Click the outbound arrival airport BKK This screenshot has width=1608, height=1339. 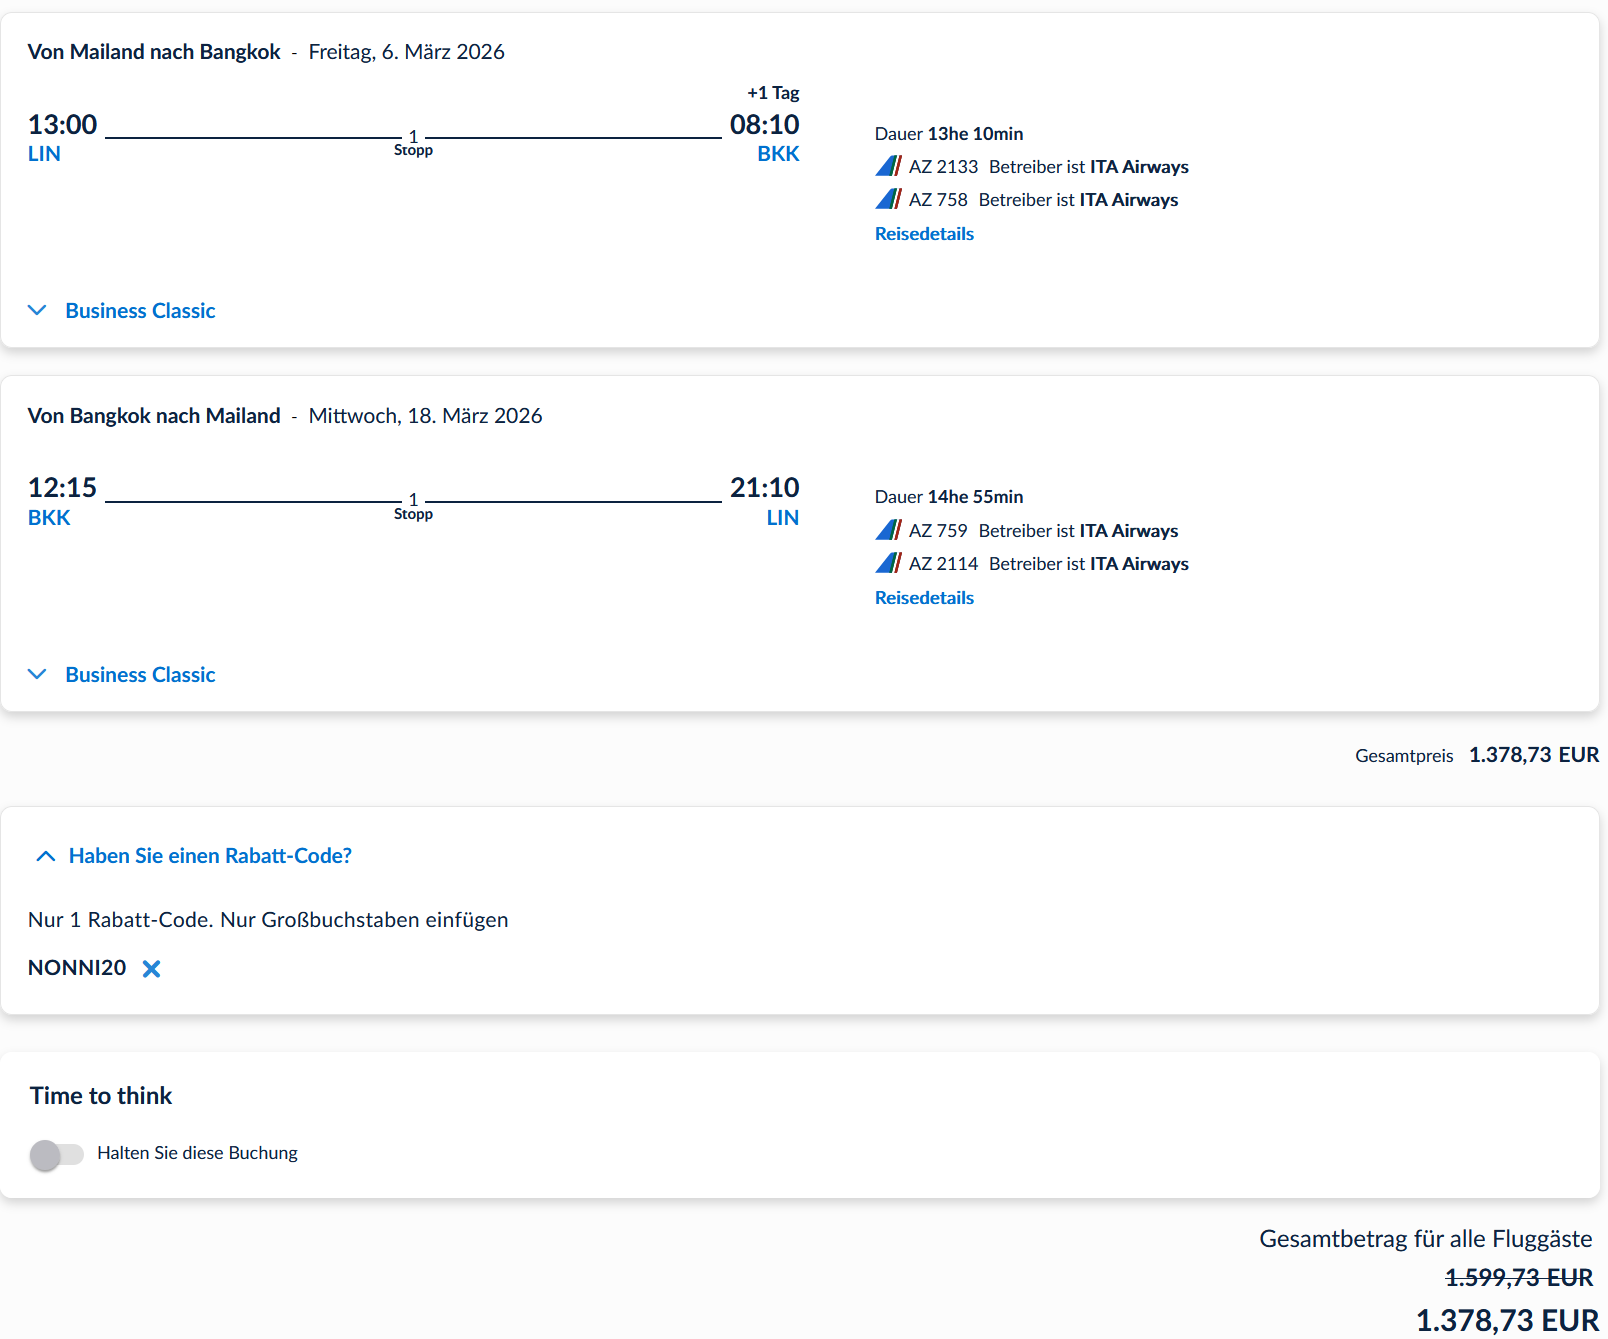[x=778, y=154]
